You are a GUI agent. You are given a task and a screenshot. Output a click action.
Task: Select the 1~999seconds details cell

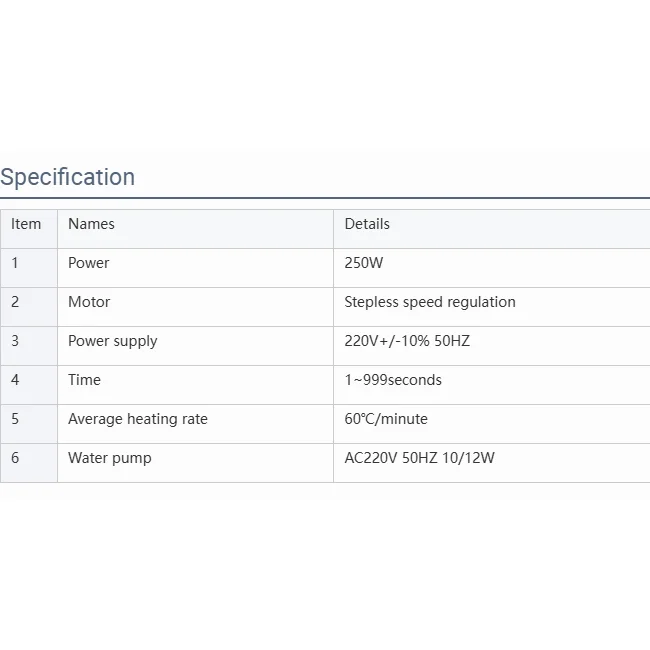click(393, 380)
